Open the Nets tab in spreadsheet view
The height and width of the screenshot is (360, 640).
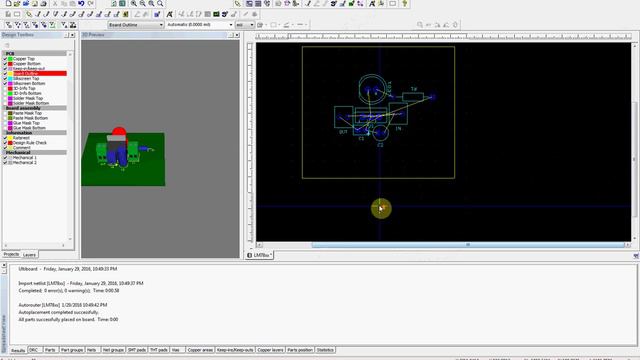click(x=92, y=350)
